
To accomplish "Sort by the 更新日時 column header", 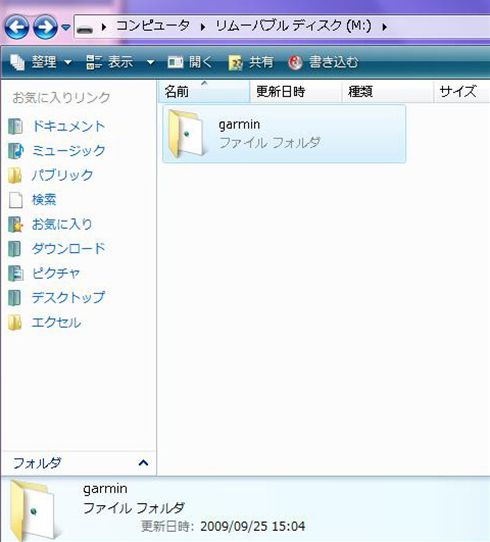I will pos(295,92).
